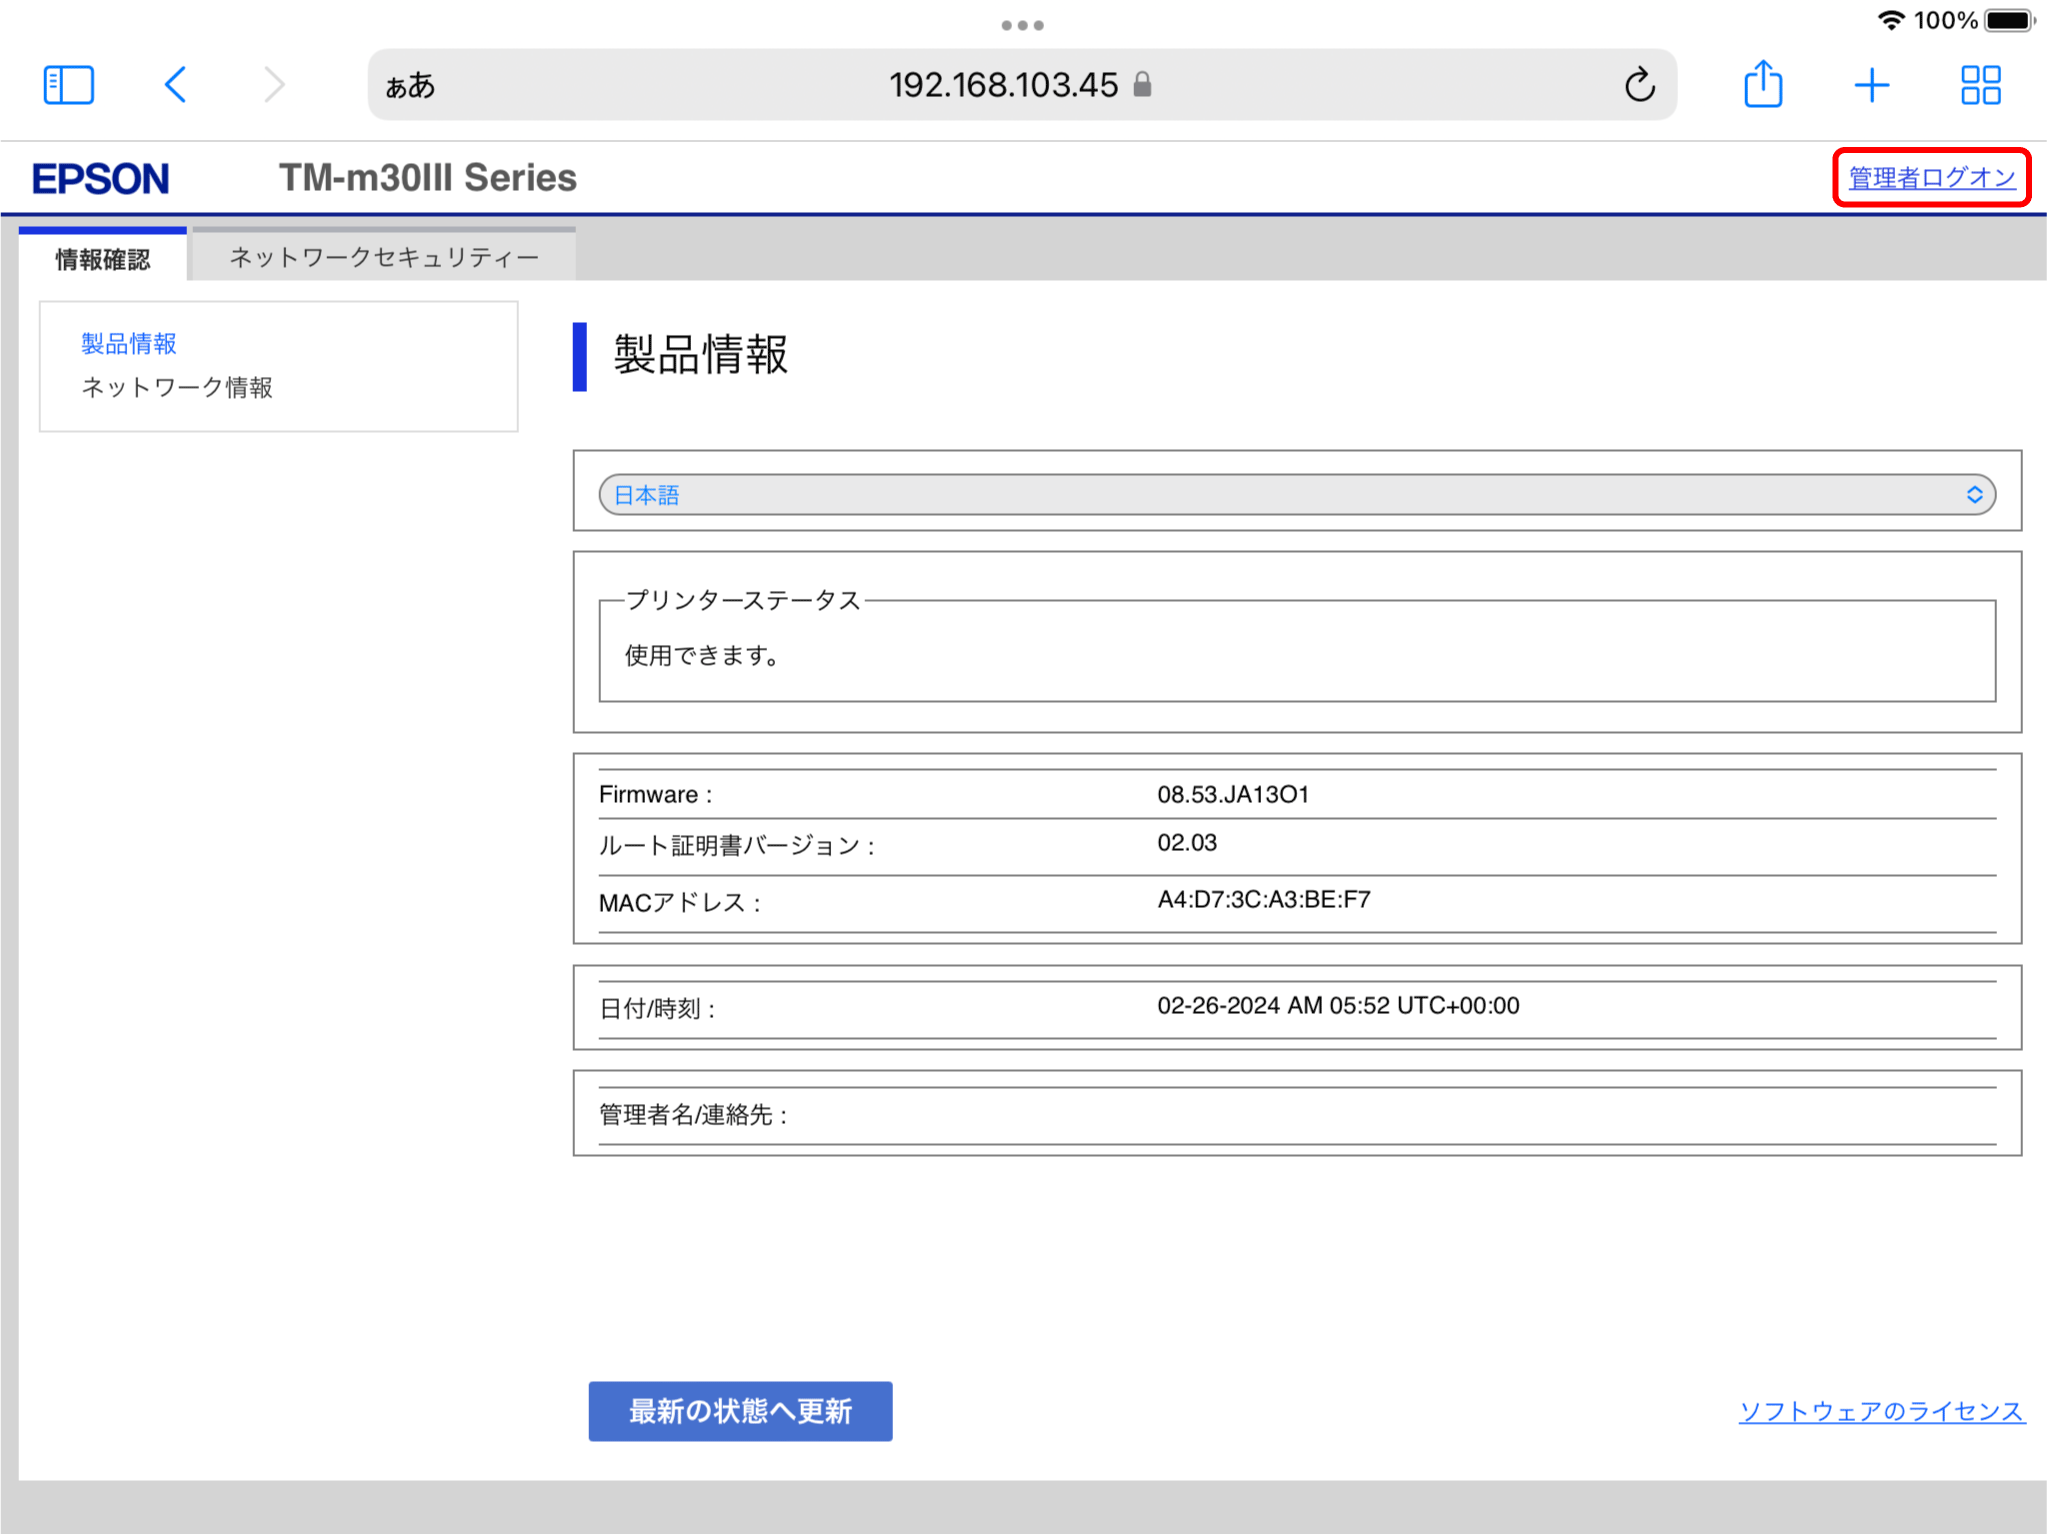Tap the ああ reader/format options button
Screen dimensions: 2048x1534
click(410, 86)
